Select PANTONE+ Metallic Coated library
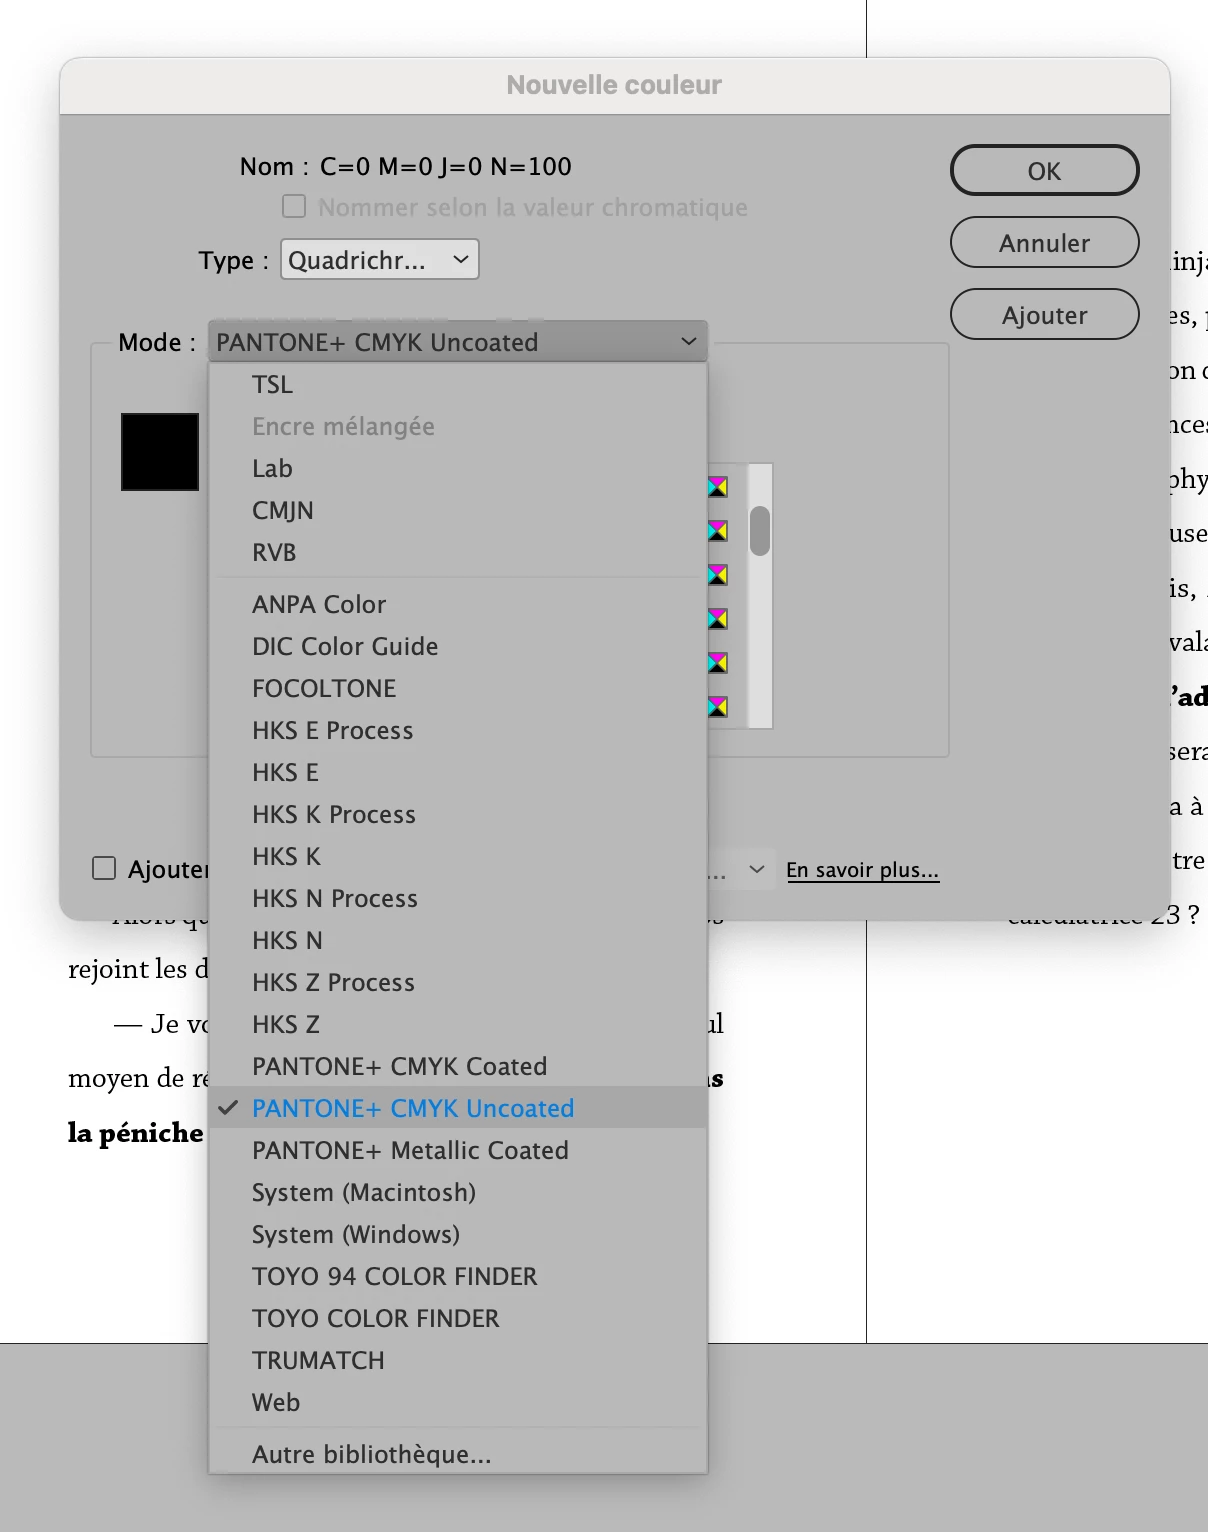This screenshot has width=1208, height=1532. pyautogui.click(x=458, y=1151)
